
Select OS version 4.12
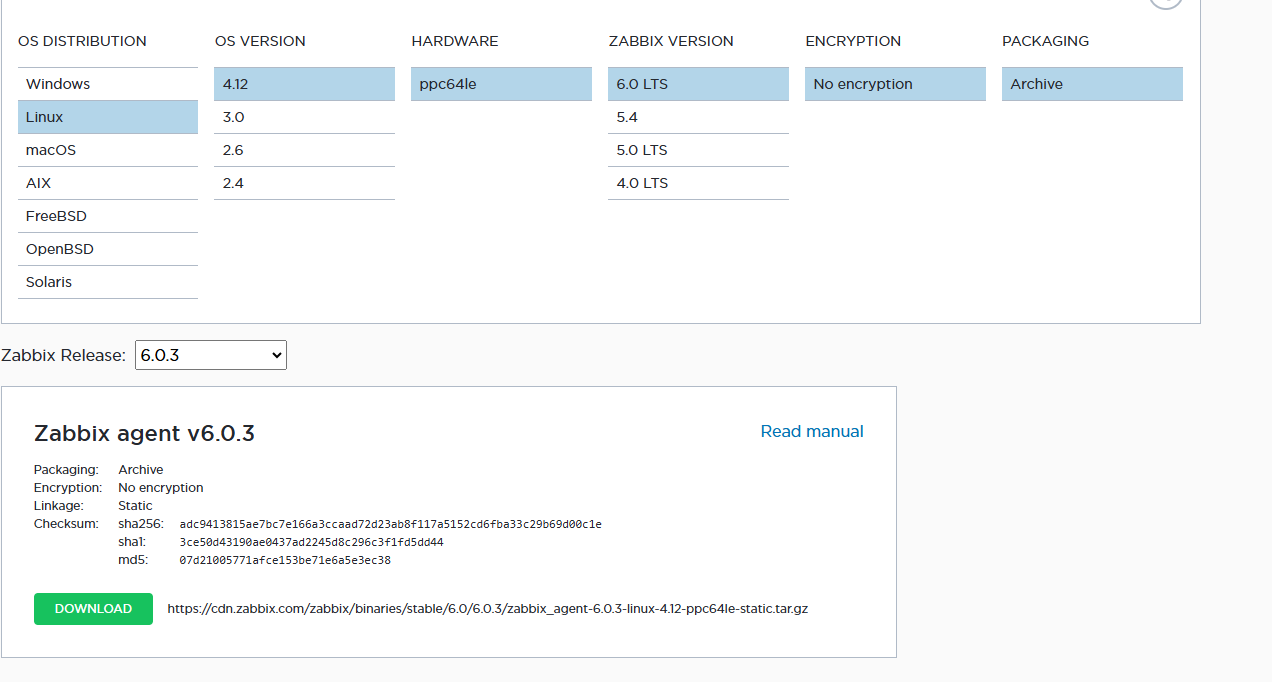point(305,84)
